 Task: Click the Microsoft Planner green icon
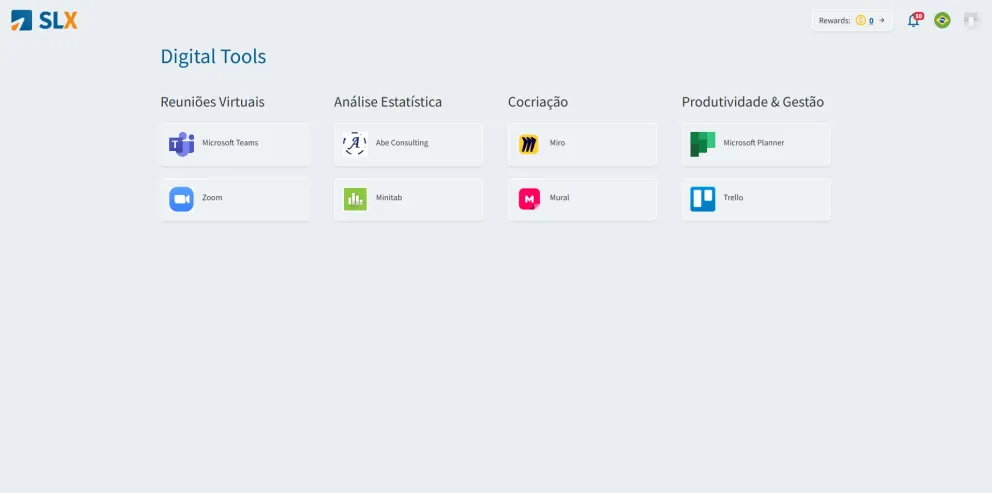pyautogui.click(x=702, y=144)
